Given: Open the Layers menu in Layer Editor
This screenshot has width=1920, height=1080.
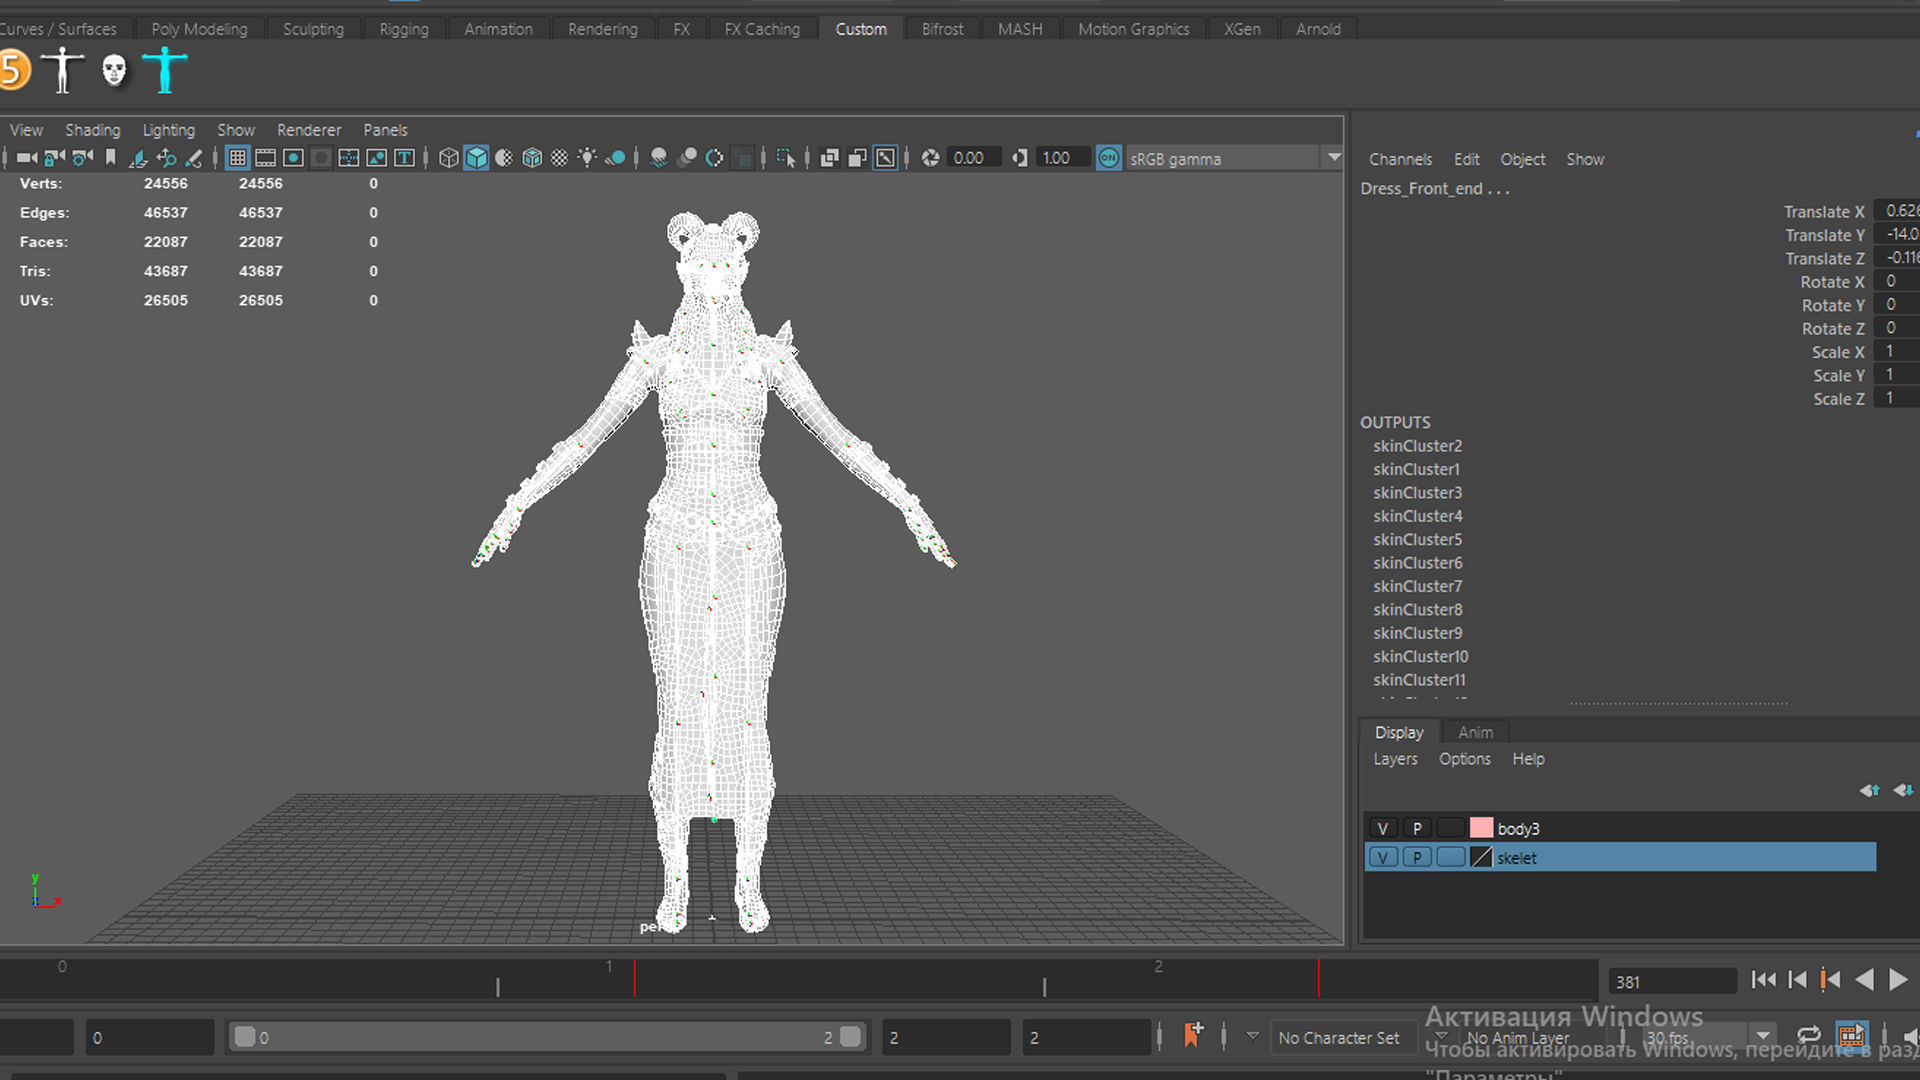Looking at the screenshot, I should click(1395, 759).
